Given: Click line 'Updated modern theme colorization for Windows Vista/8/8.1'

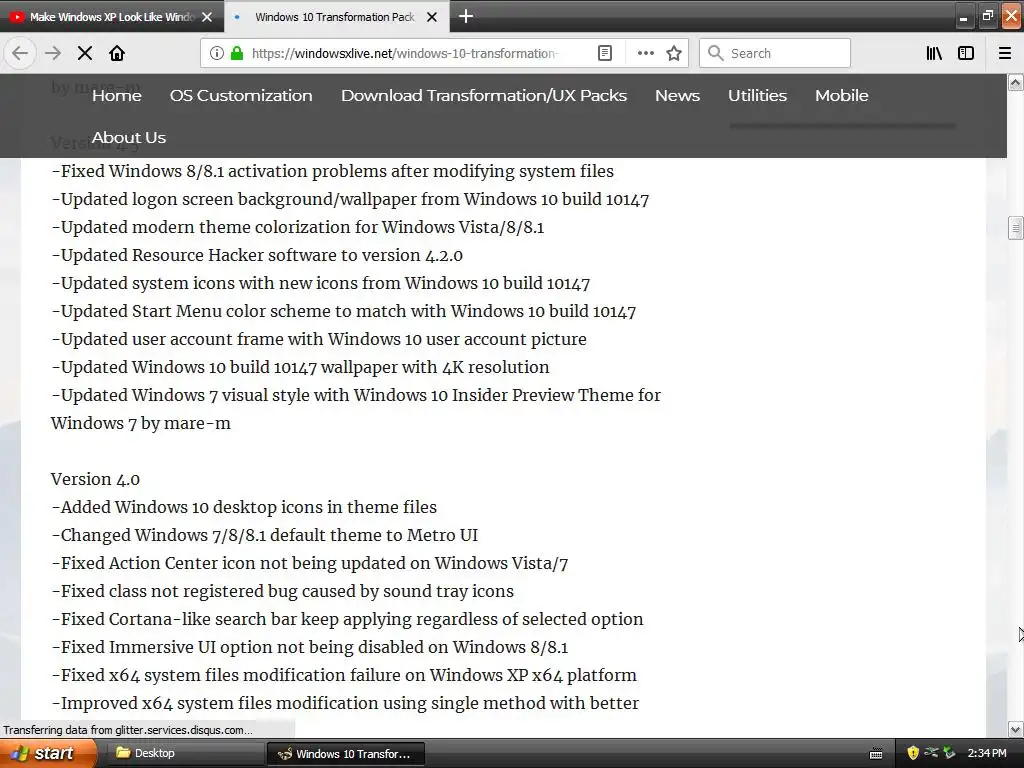Looking at the screenshot, I should [298, 227].
